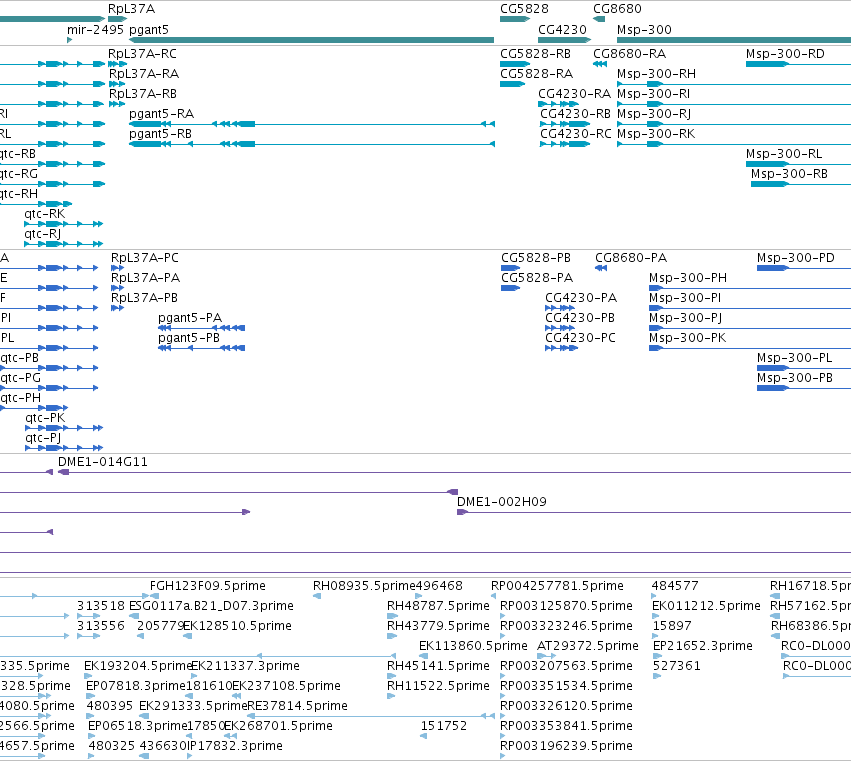Select EST label RH08935.5prime
Viewport: 851px width, 761px height.
pyautogui.click(x=364, y=586)
